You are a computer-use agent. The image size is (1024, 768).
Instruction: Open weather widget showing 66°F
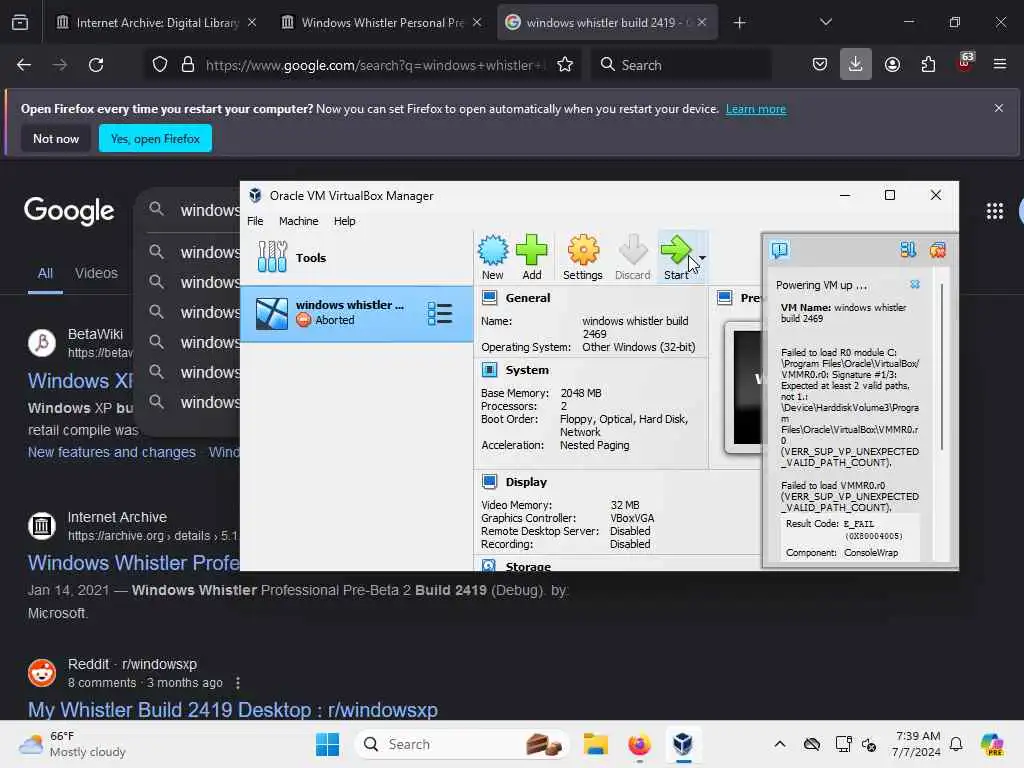(x=72, y=744)
